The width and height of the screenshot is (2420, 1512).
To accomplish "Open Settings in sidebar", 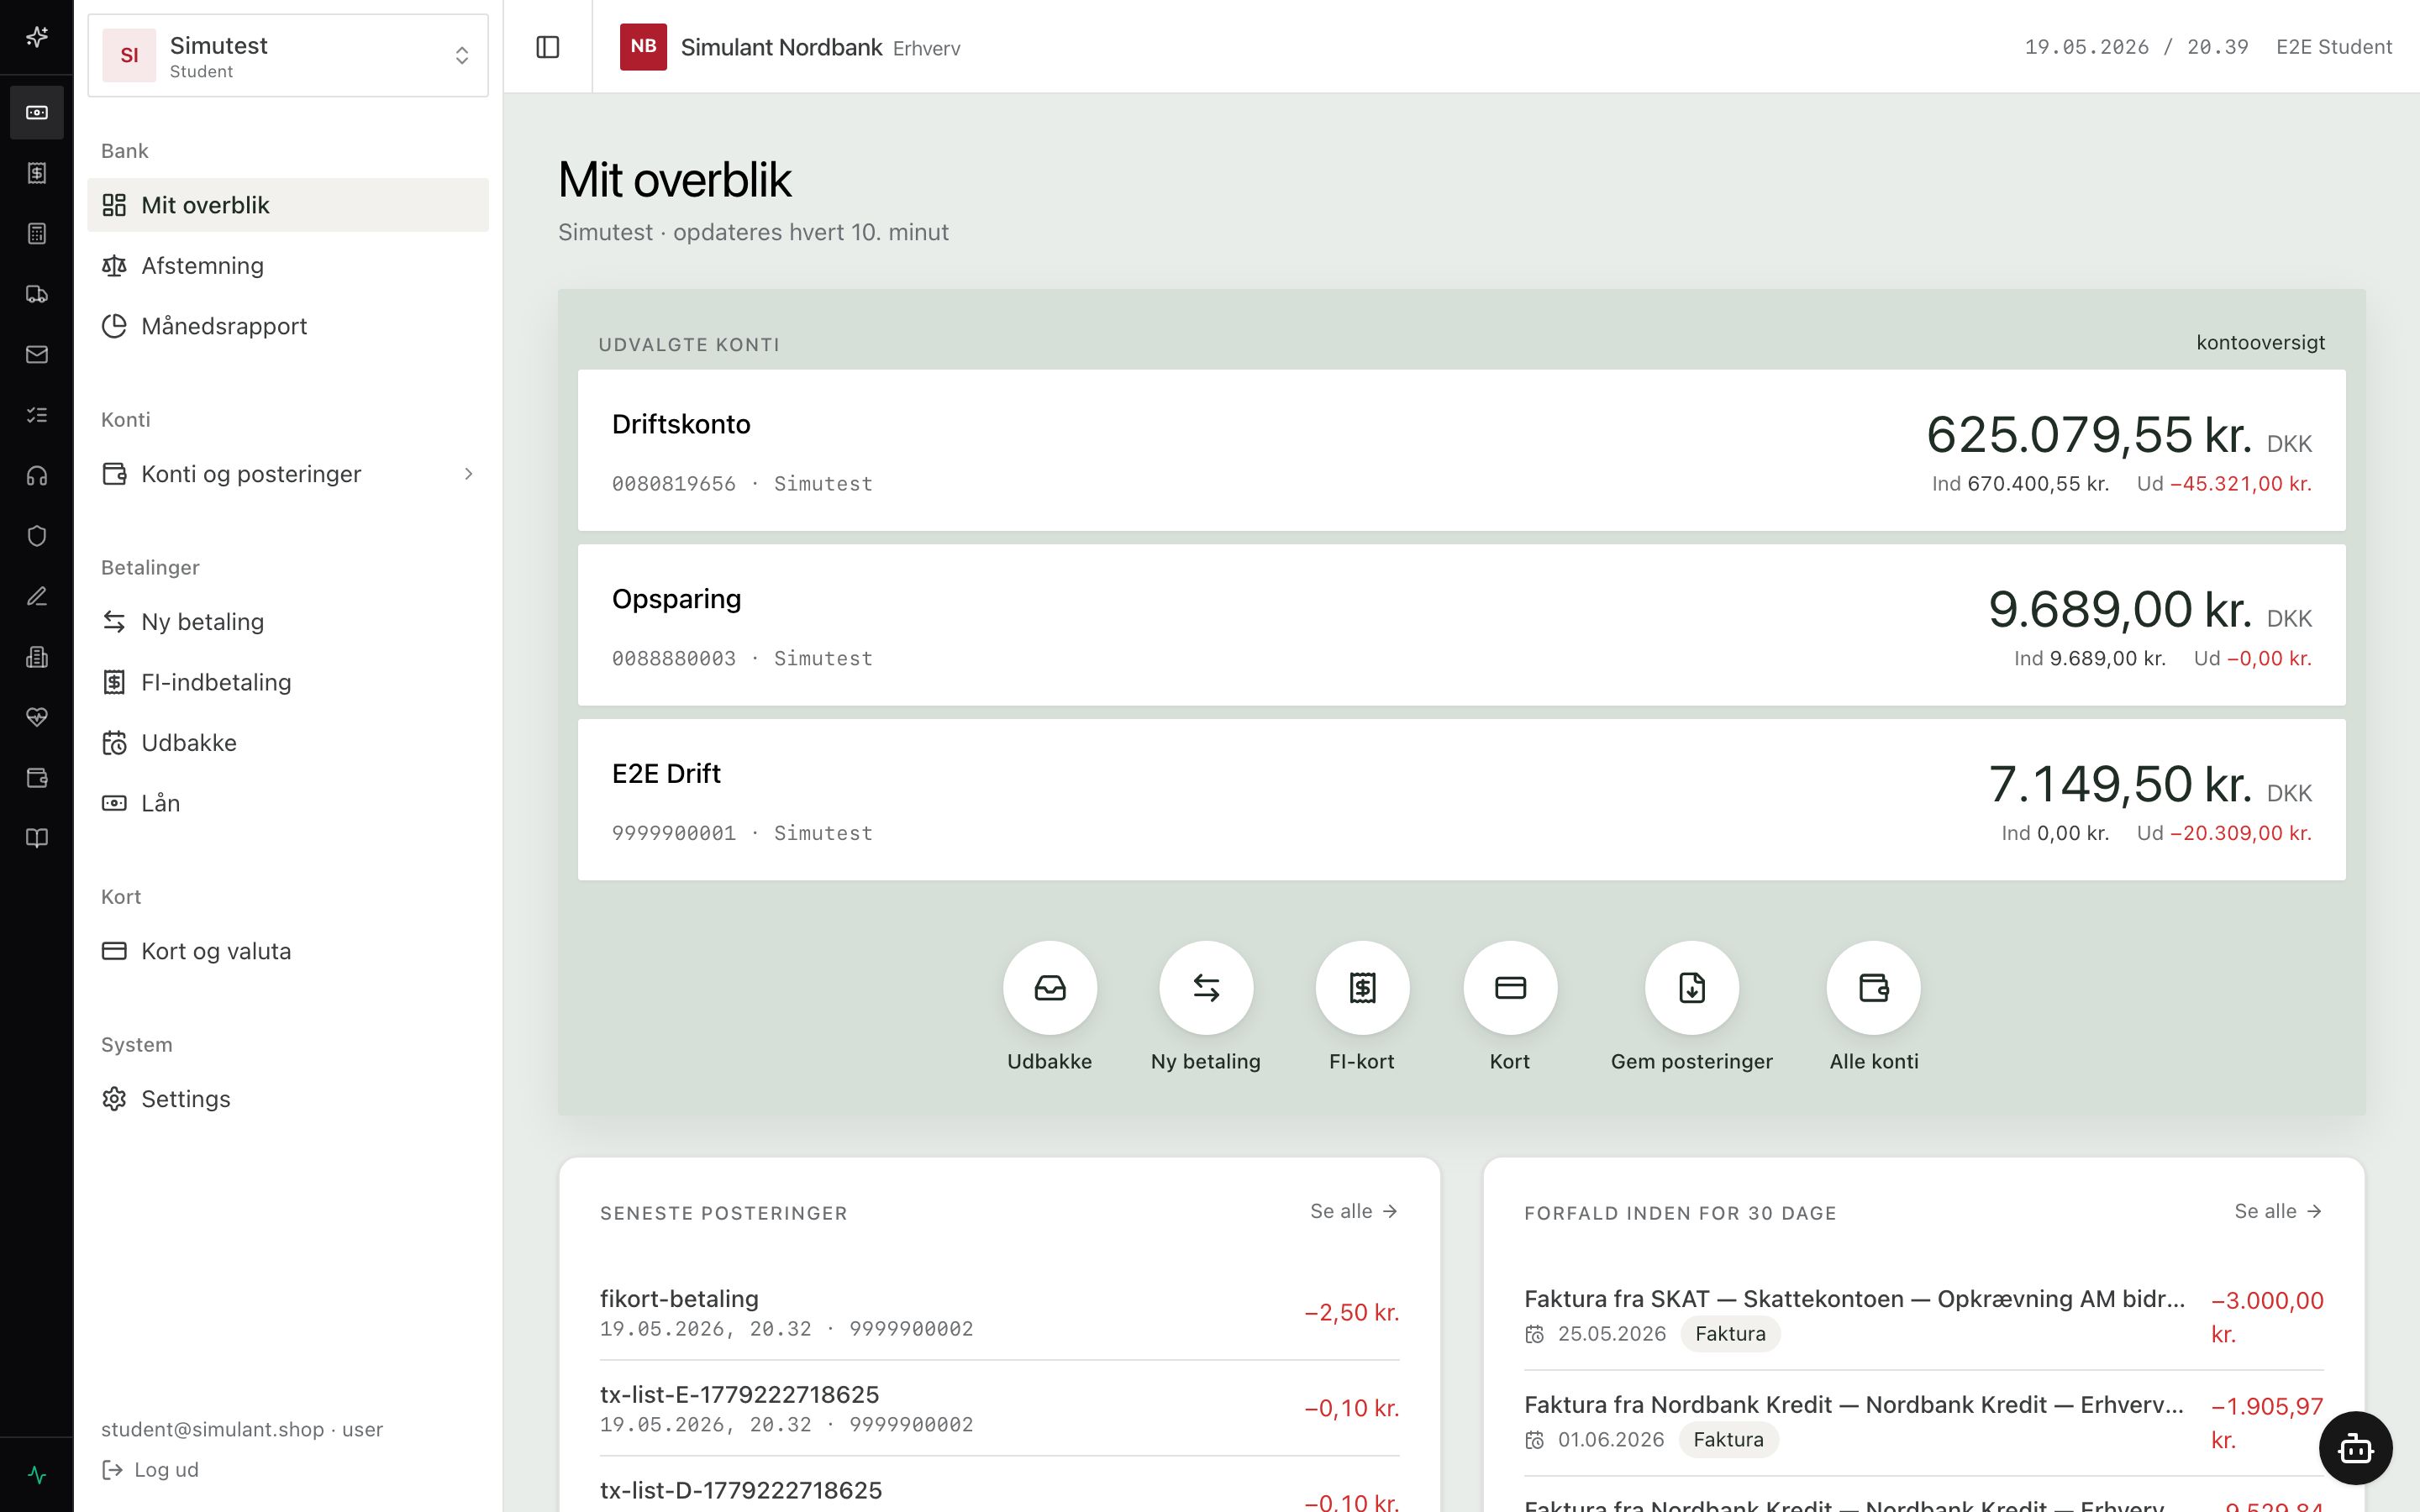I will point(288,1099).
